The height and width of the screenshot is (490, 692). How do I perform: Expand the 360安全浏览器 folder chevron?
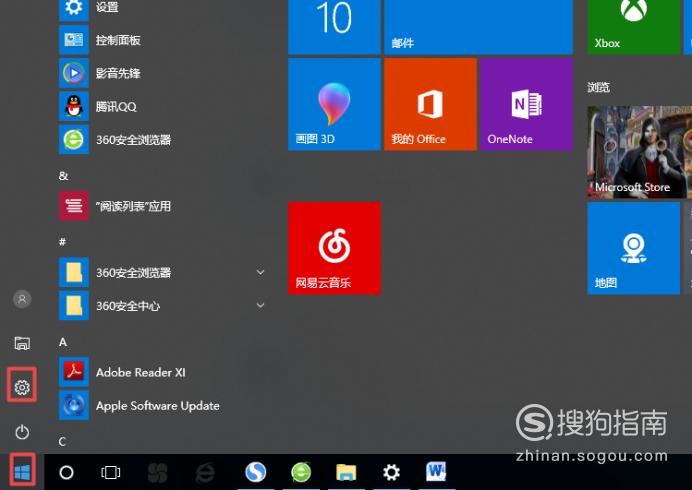point(260,272)
